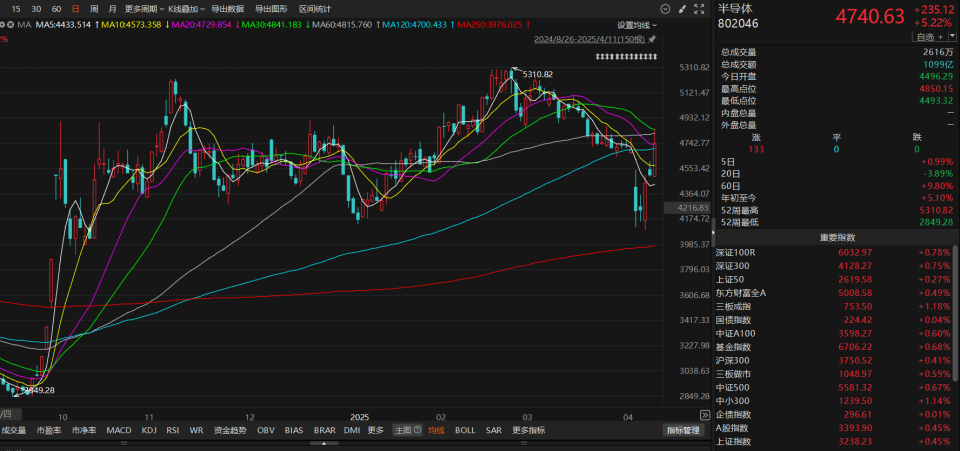This screenshot has height=451, width=960.
Task: Click the panel collapse handle beside chart
Action: point(713,233)
